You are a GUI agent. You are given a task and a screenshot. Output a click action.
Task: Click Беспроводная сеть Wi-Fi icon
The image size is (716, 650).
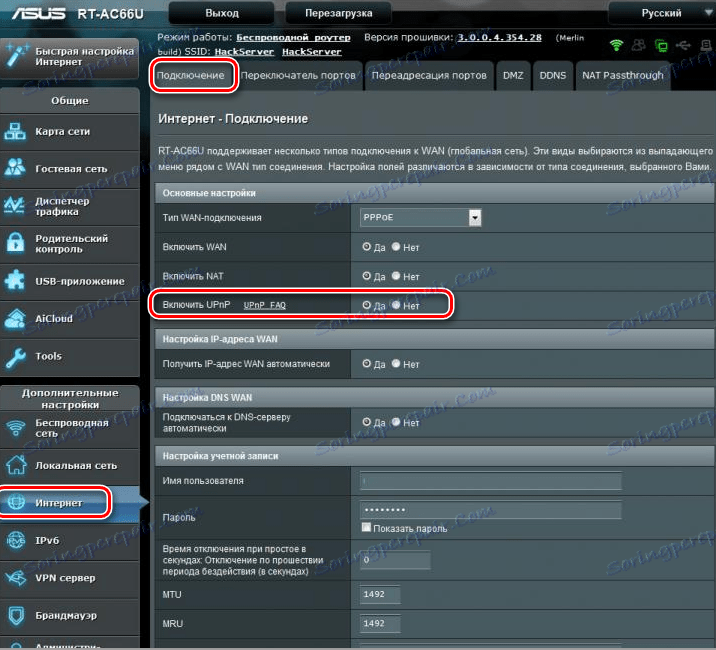(16, 428)
